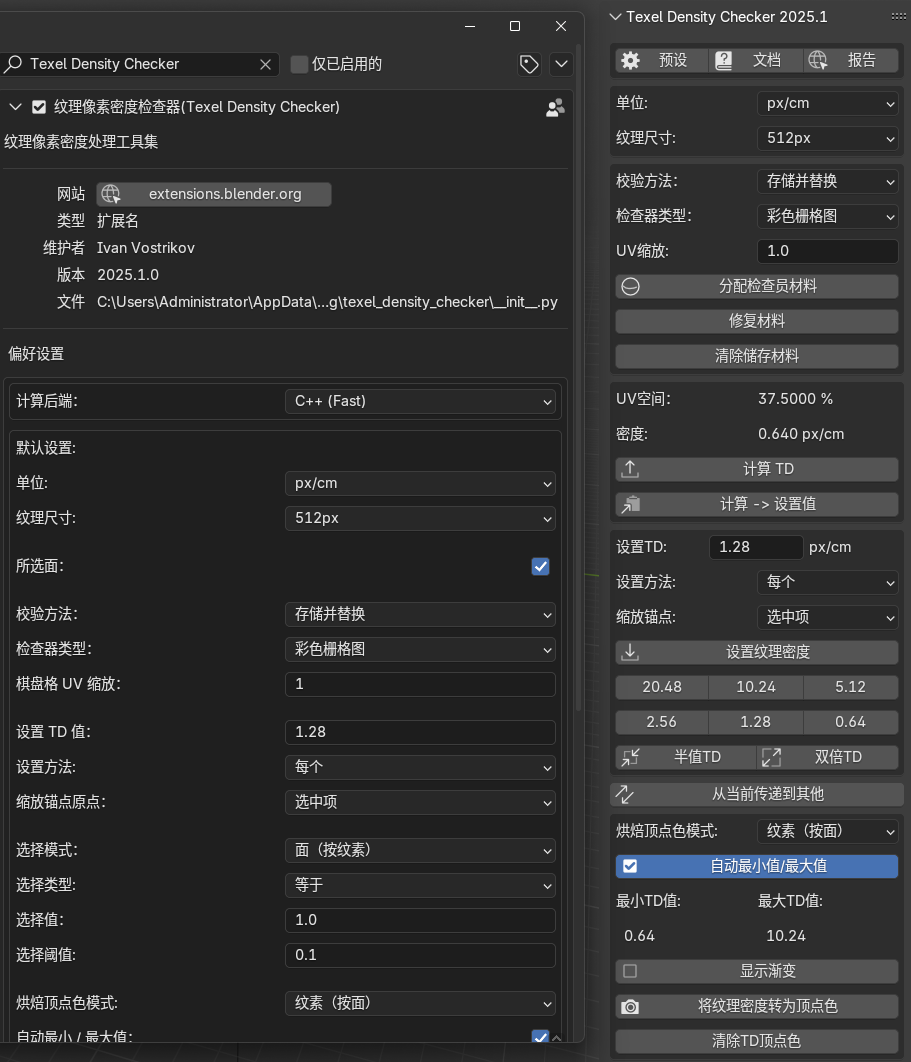Click the 设置 TD 值 1.28 field
The height and width of the screenshot is (1062, 911).
coord(420,732)
